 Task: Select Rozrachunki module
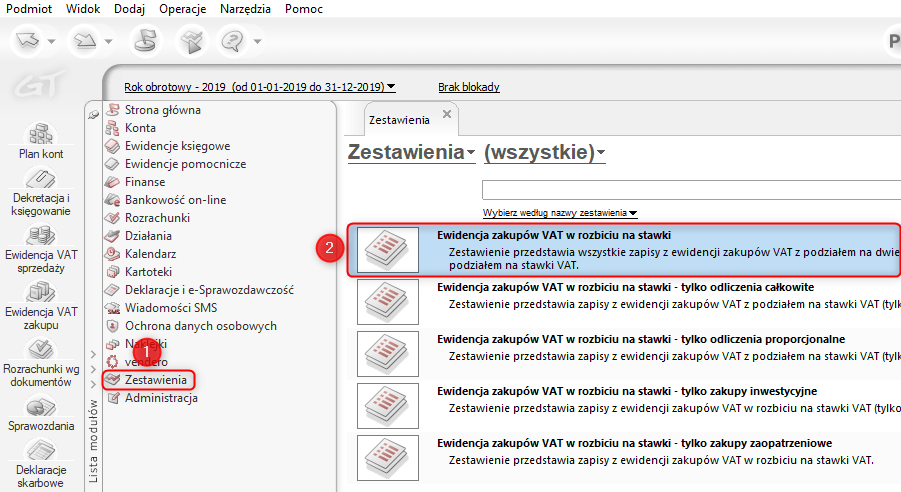pyautogui.click(x=157, y=218)
